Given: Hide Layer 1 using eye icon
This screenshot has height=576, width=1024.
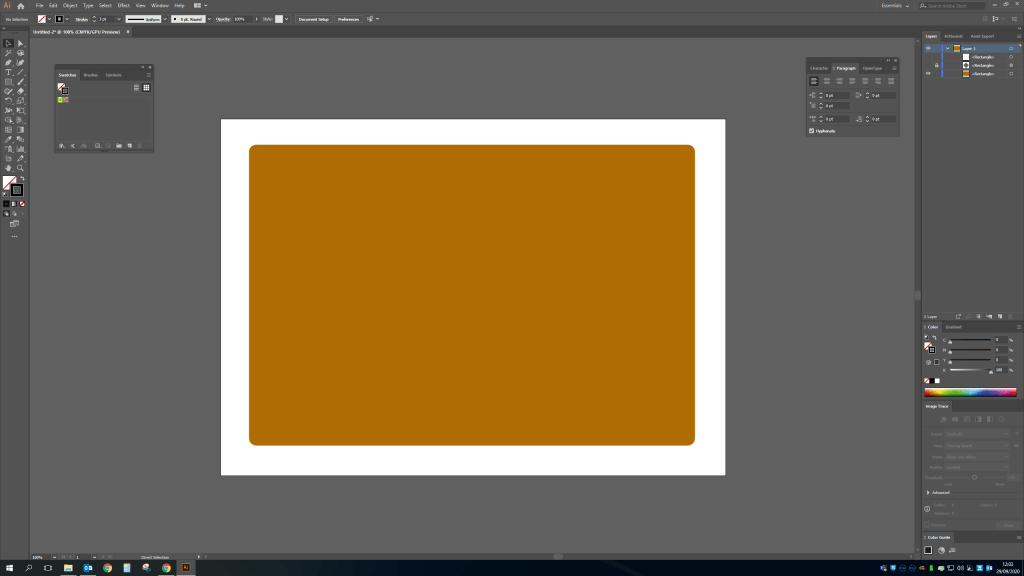Looking at the screenshot, I should (928, 48).
